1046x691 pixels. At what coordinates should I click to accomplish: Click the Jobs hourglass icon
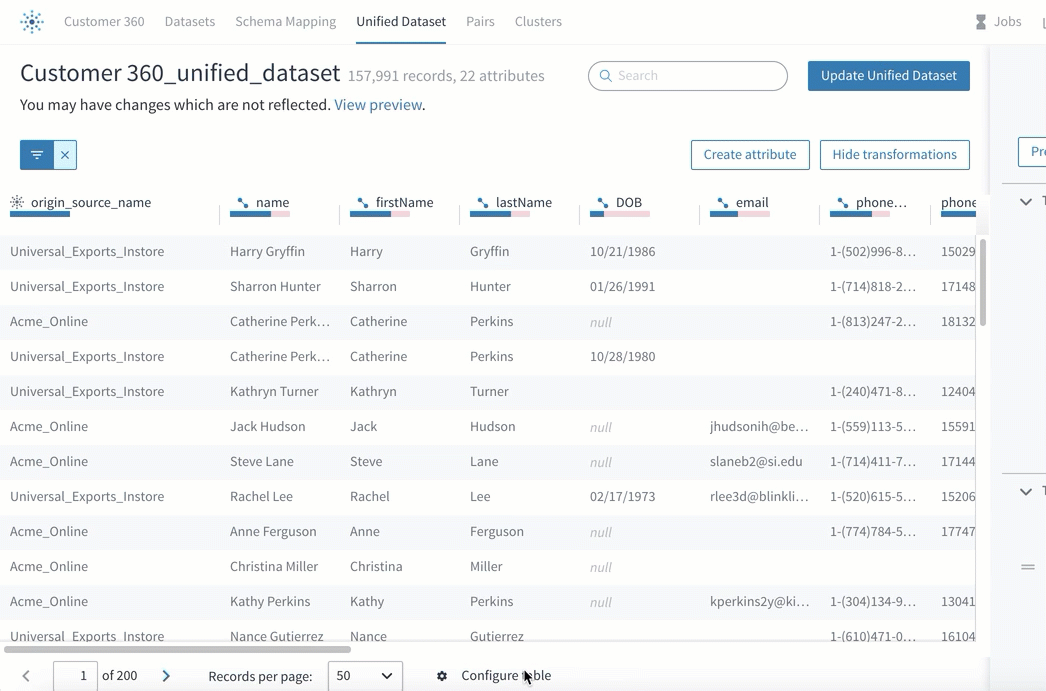point(981,22)
